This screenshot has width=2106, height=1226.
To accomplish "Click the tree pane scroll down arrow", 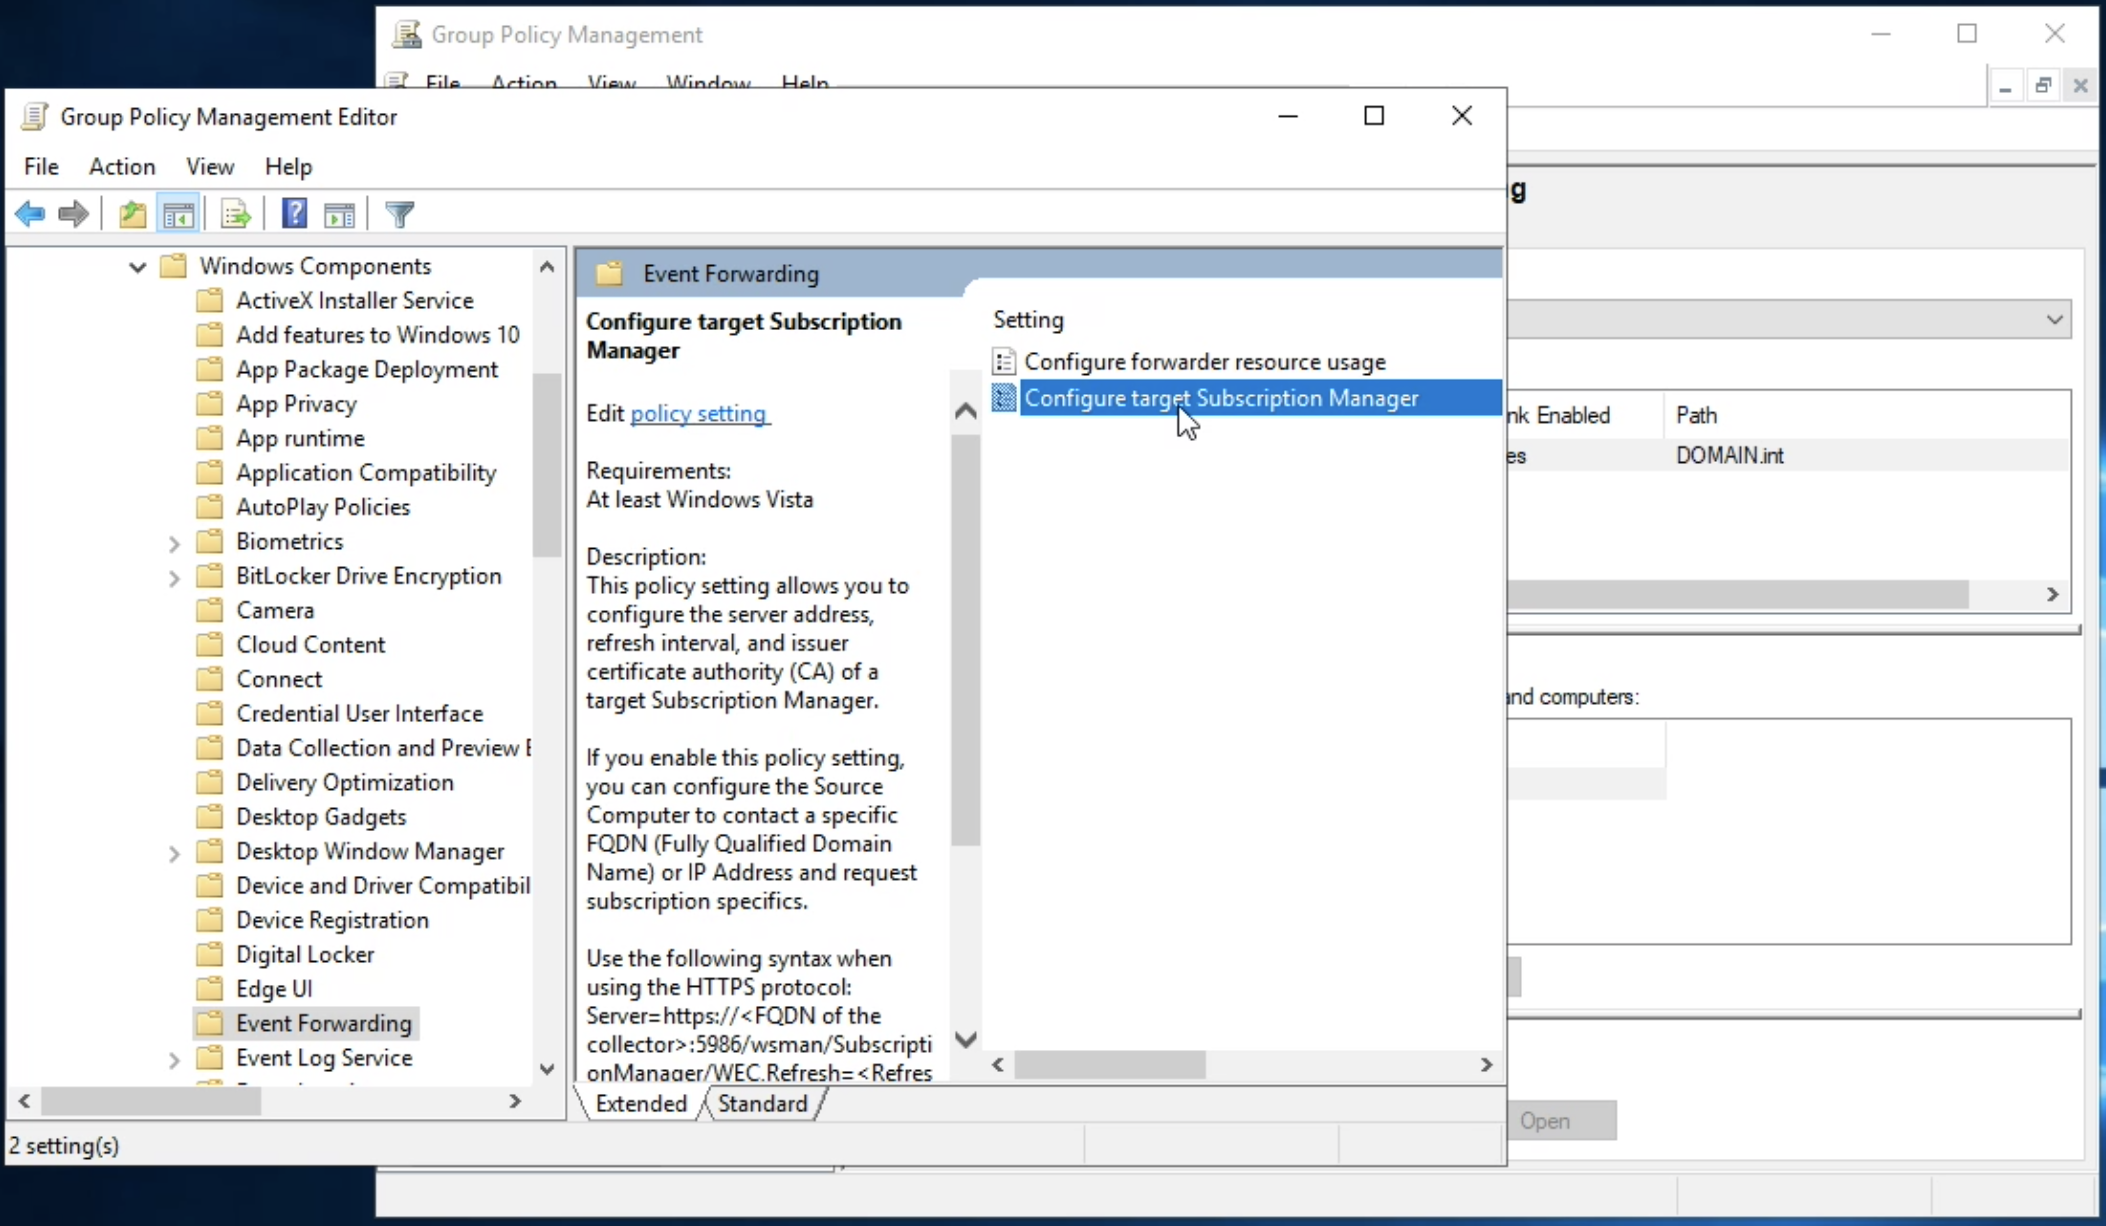I will coord(547,1069).
